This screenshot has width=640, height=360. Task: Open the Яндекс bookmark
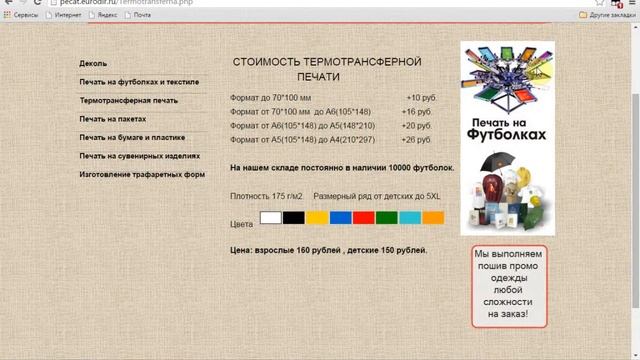[x=103, y=15]
